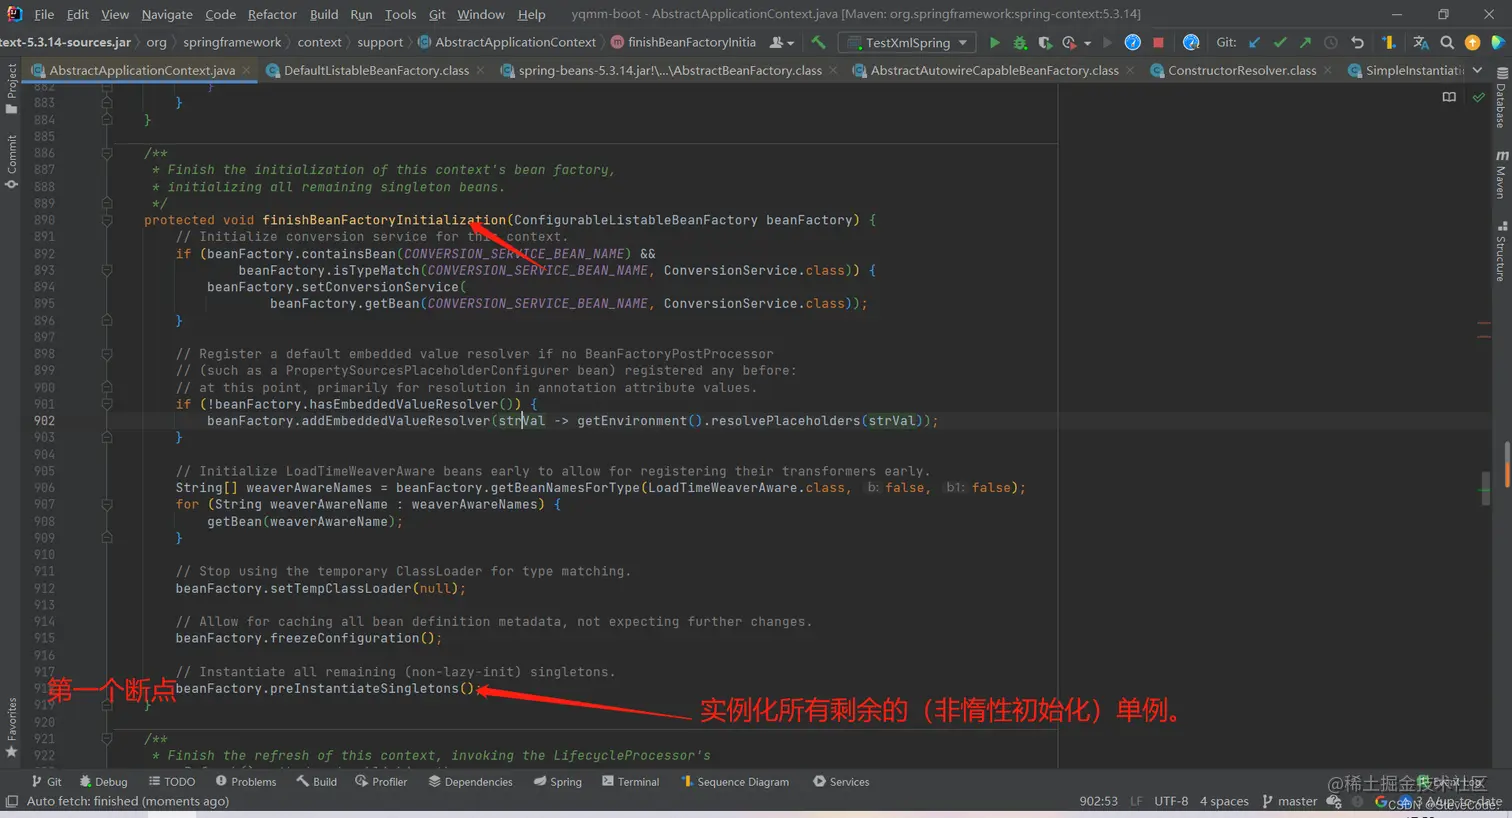Expand the user account dropdown arrow
1512x818 pixels.
coord(791,44)
